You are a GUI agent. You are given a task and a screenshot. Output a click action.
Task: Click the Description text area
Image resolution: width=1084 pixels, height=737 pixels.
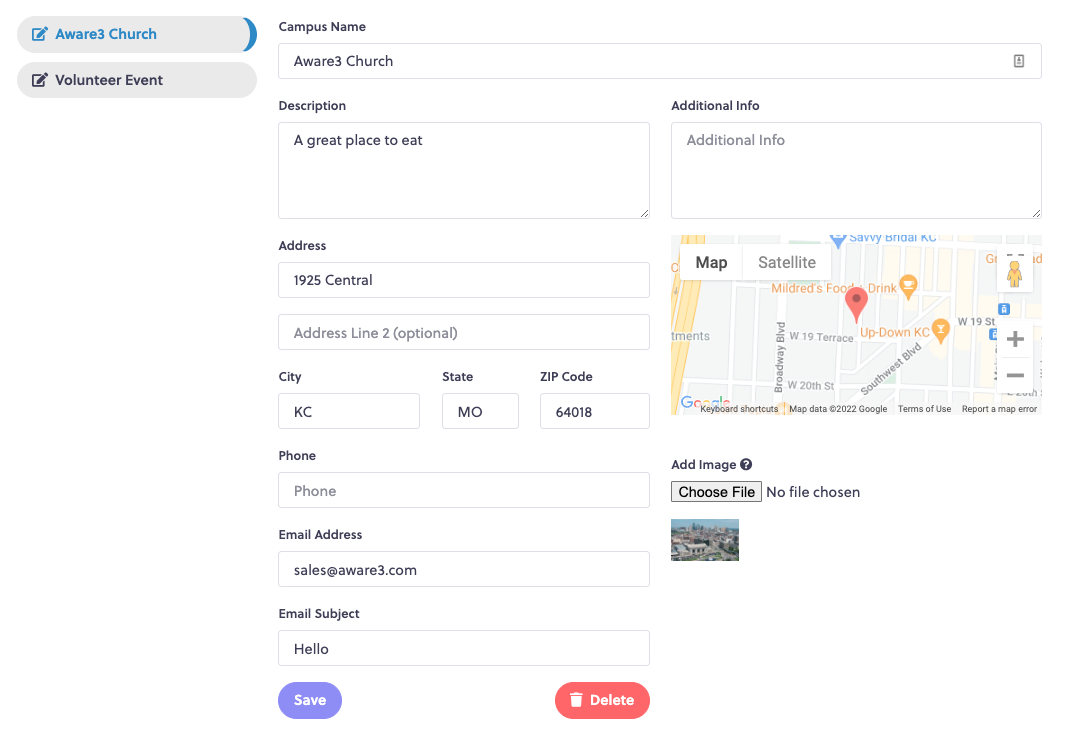[464, 171]
